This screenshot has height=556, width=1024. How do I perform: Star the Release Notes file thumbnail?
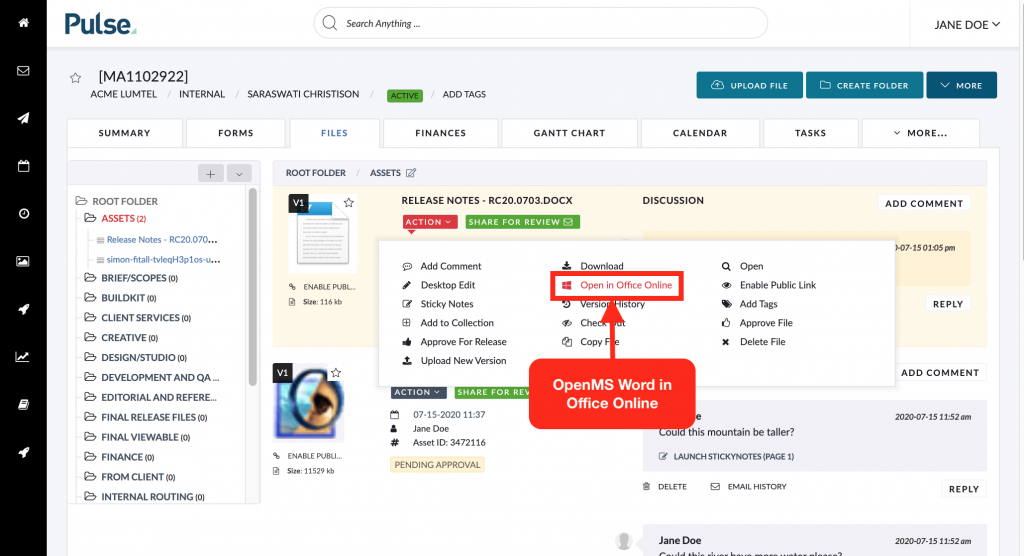(349, 203)
